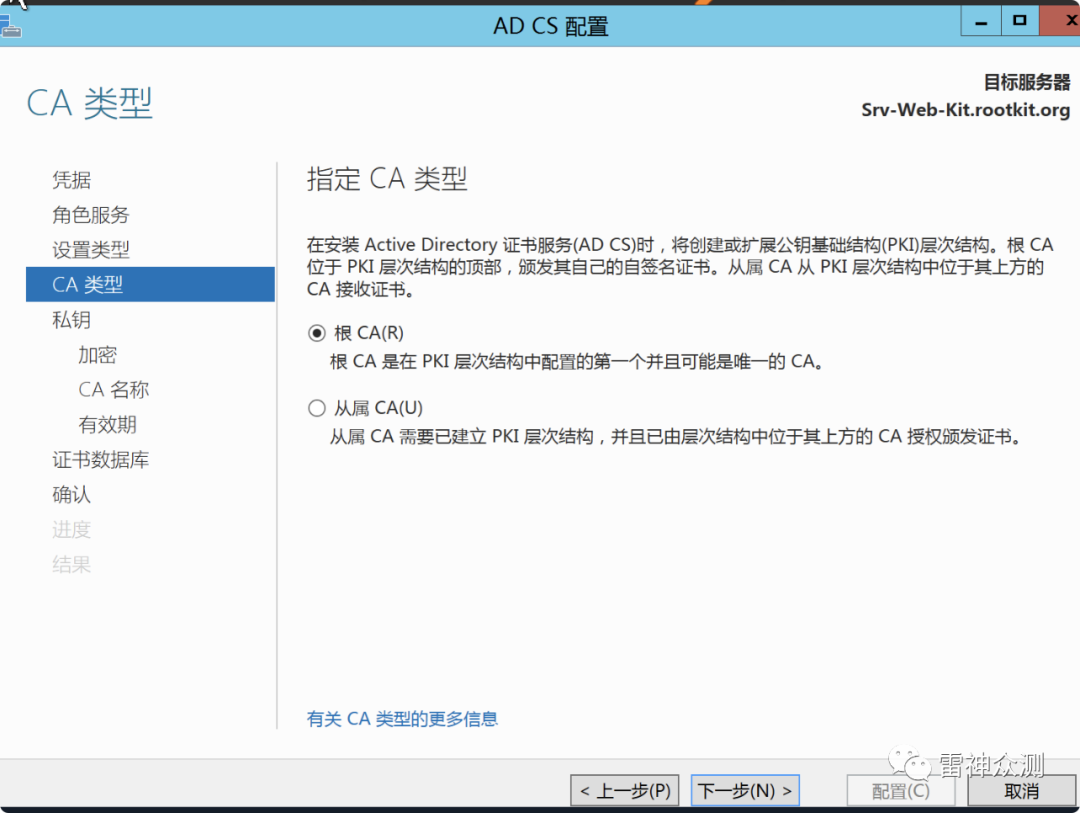Image resolution: width=1080 pixels, height=813 pixels.
Task: Open the CA 名称 sub-step
Action: (114, 390)
